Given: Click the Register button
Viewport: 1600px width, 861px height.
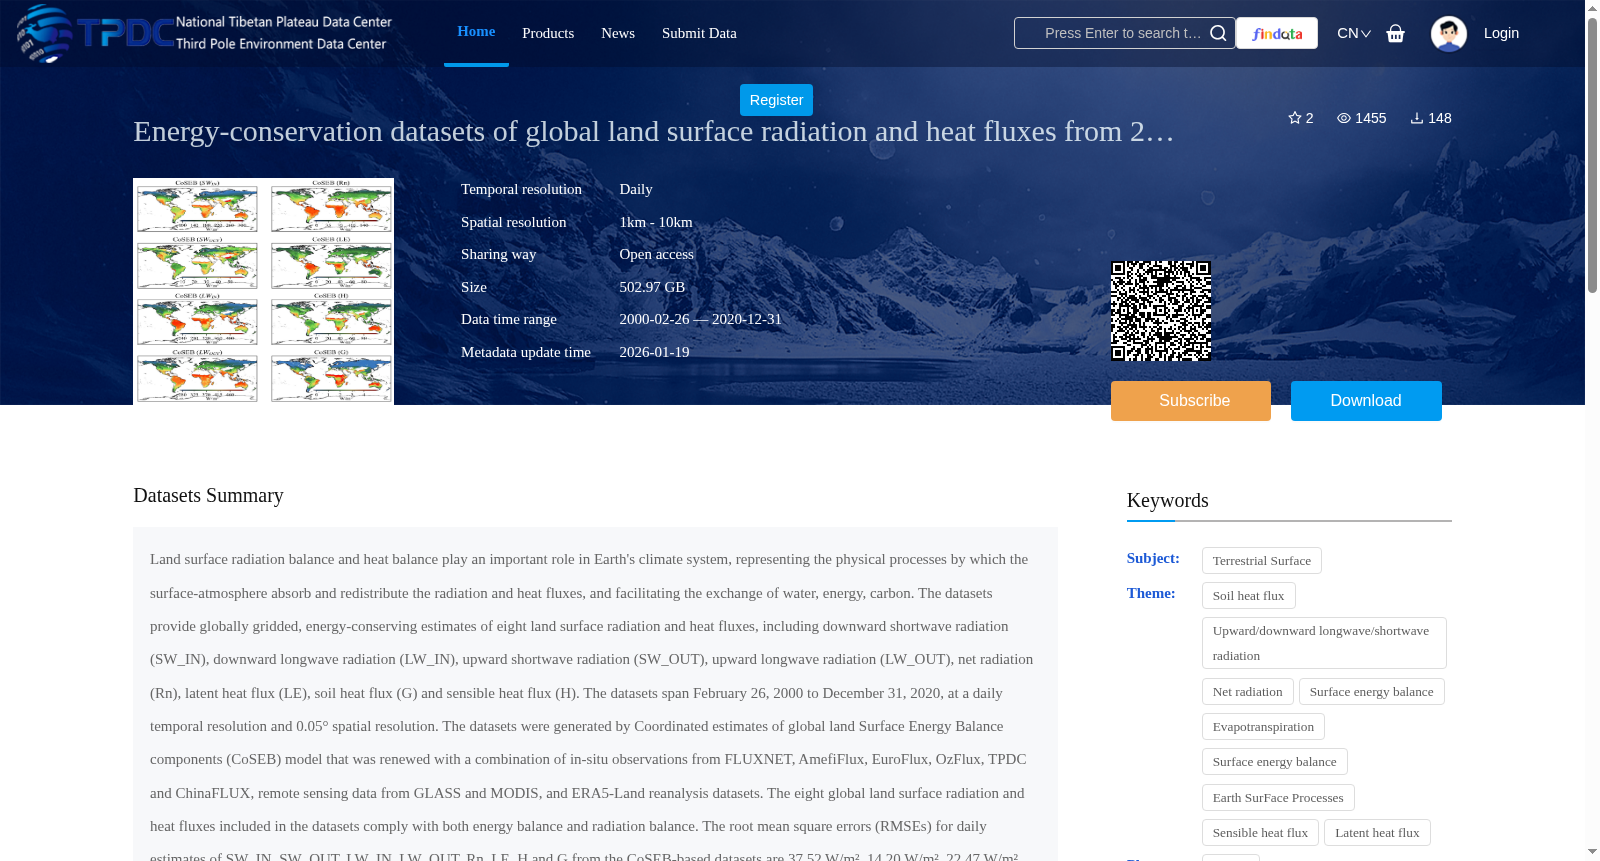Looking at the screenshot, I should tap(776, 100).
